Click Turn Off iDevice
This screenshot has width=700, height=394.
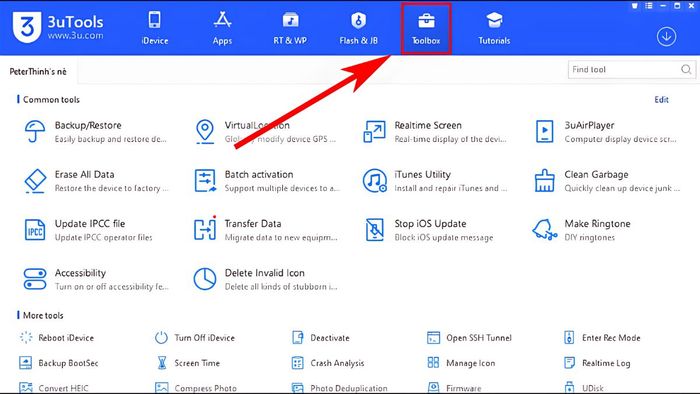[x=195, y=338]
